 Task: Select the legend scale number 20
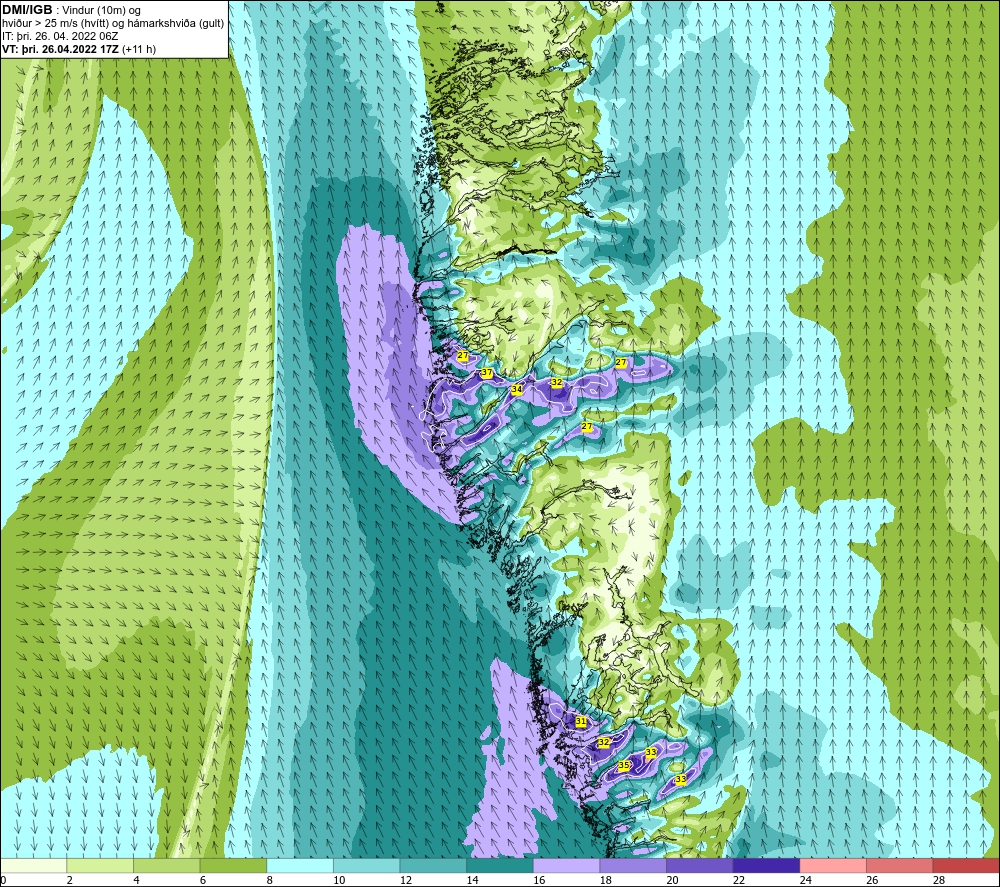[x=672, y=880]
